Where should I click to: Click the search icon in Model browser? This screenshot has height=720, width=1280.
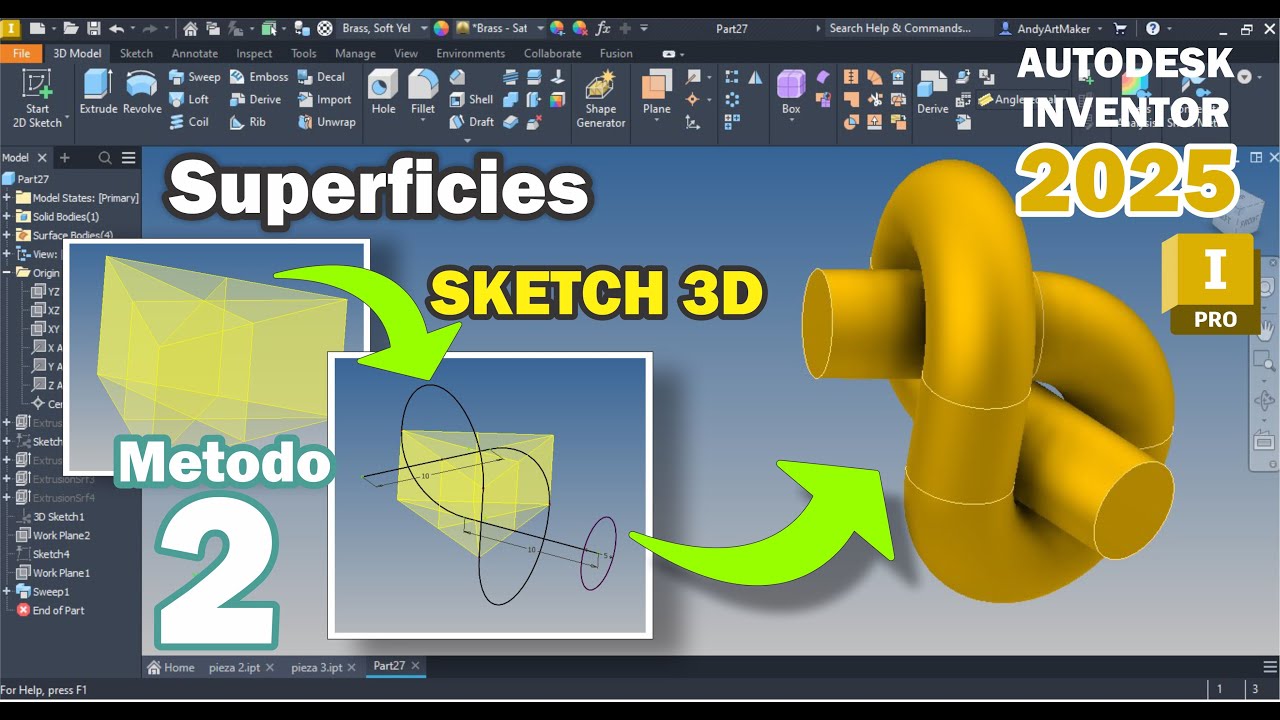pos(105,158)
